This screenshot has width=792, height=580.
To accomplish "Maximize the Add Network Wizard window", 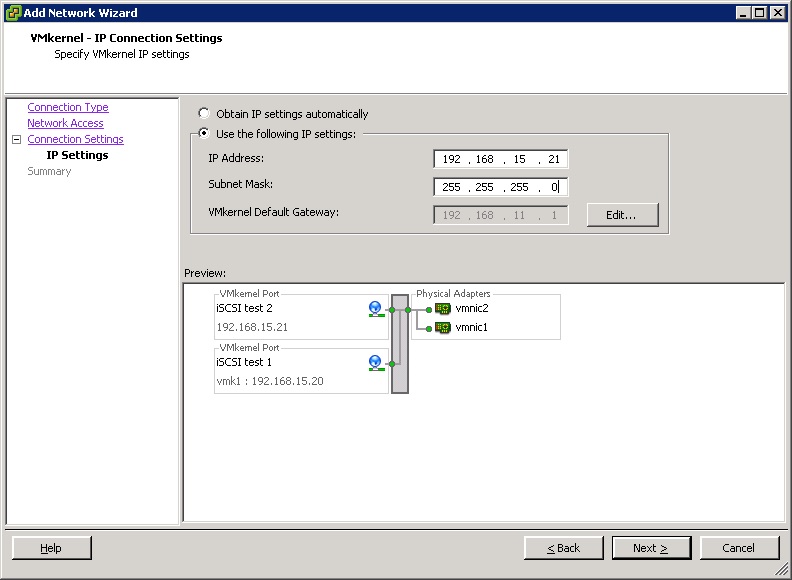I will tap(760, 13).
